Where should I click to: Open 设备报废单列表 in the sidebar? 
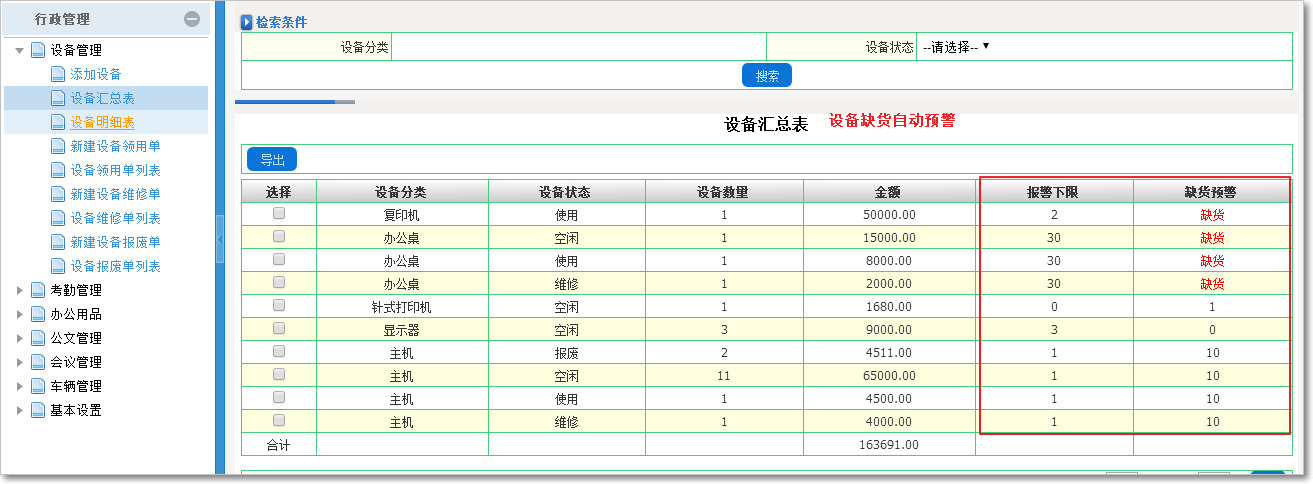click(115, 266)
